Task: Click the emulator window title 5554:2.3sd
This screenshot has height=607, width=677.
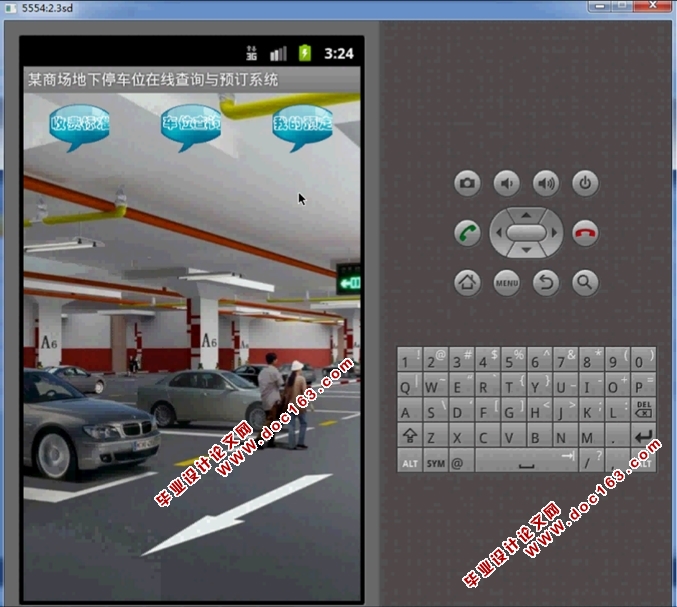Action: tap(47, 8)
